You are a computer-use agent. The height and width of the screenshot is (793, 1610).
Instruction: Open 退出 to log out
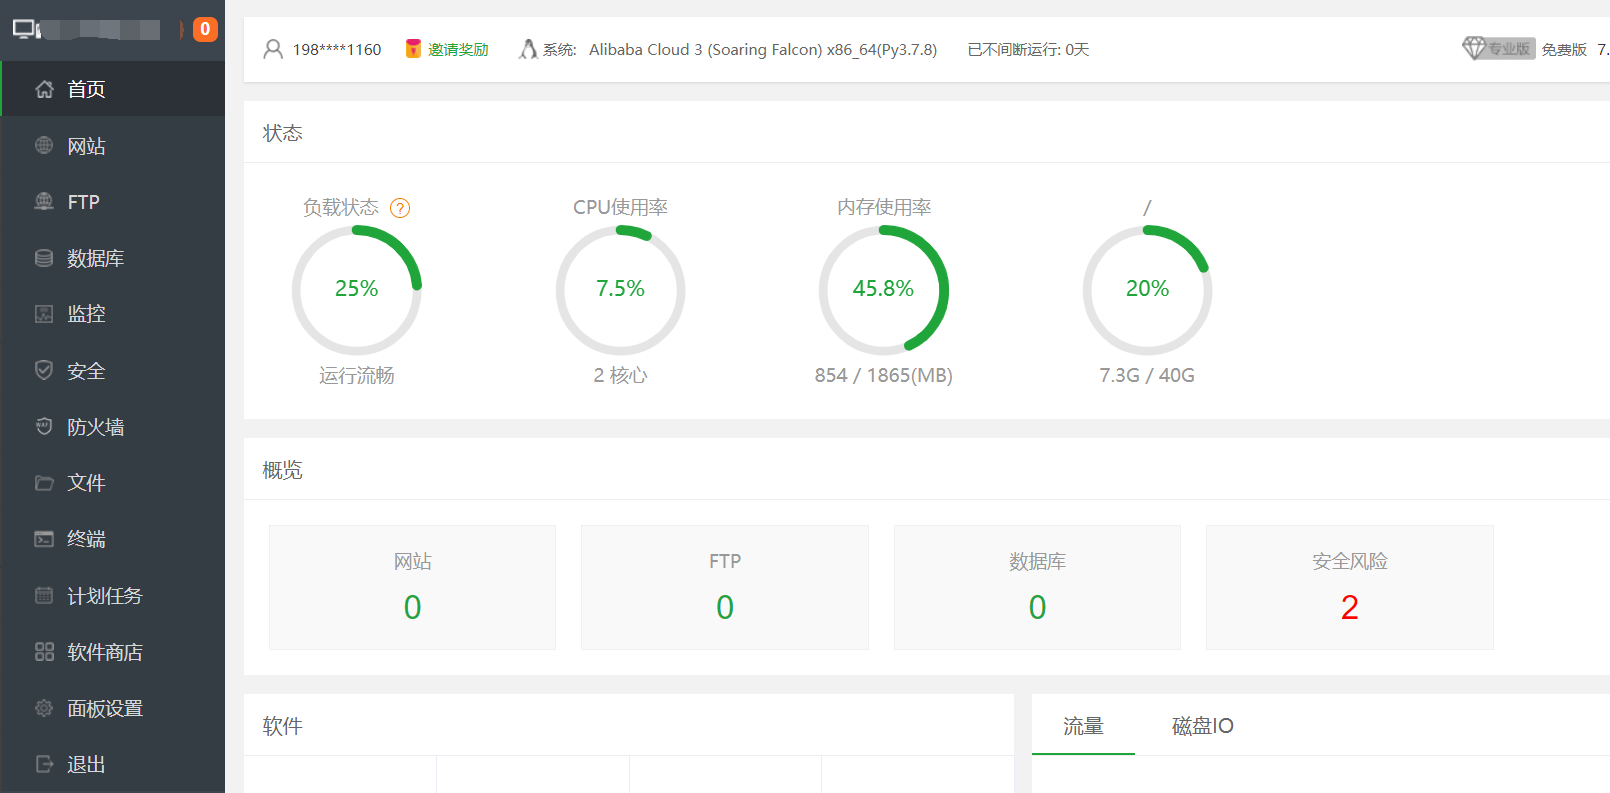click(112, 764)
